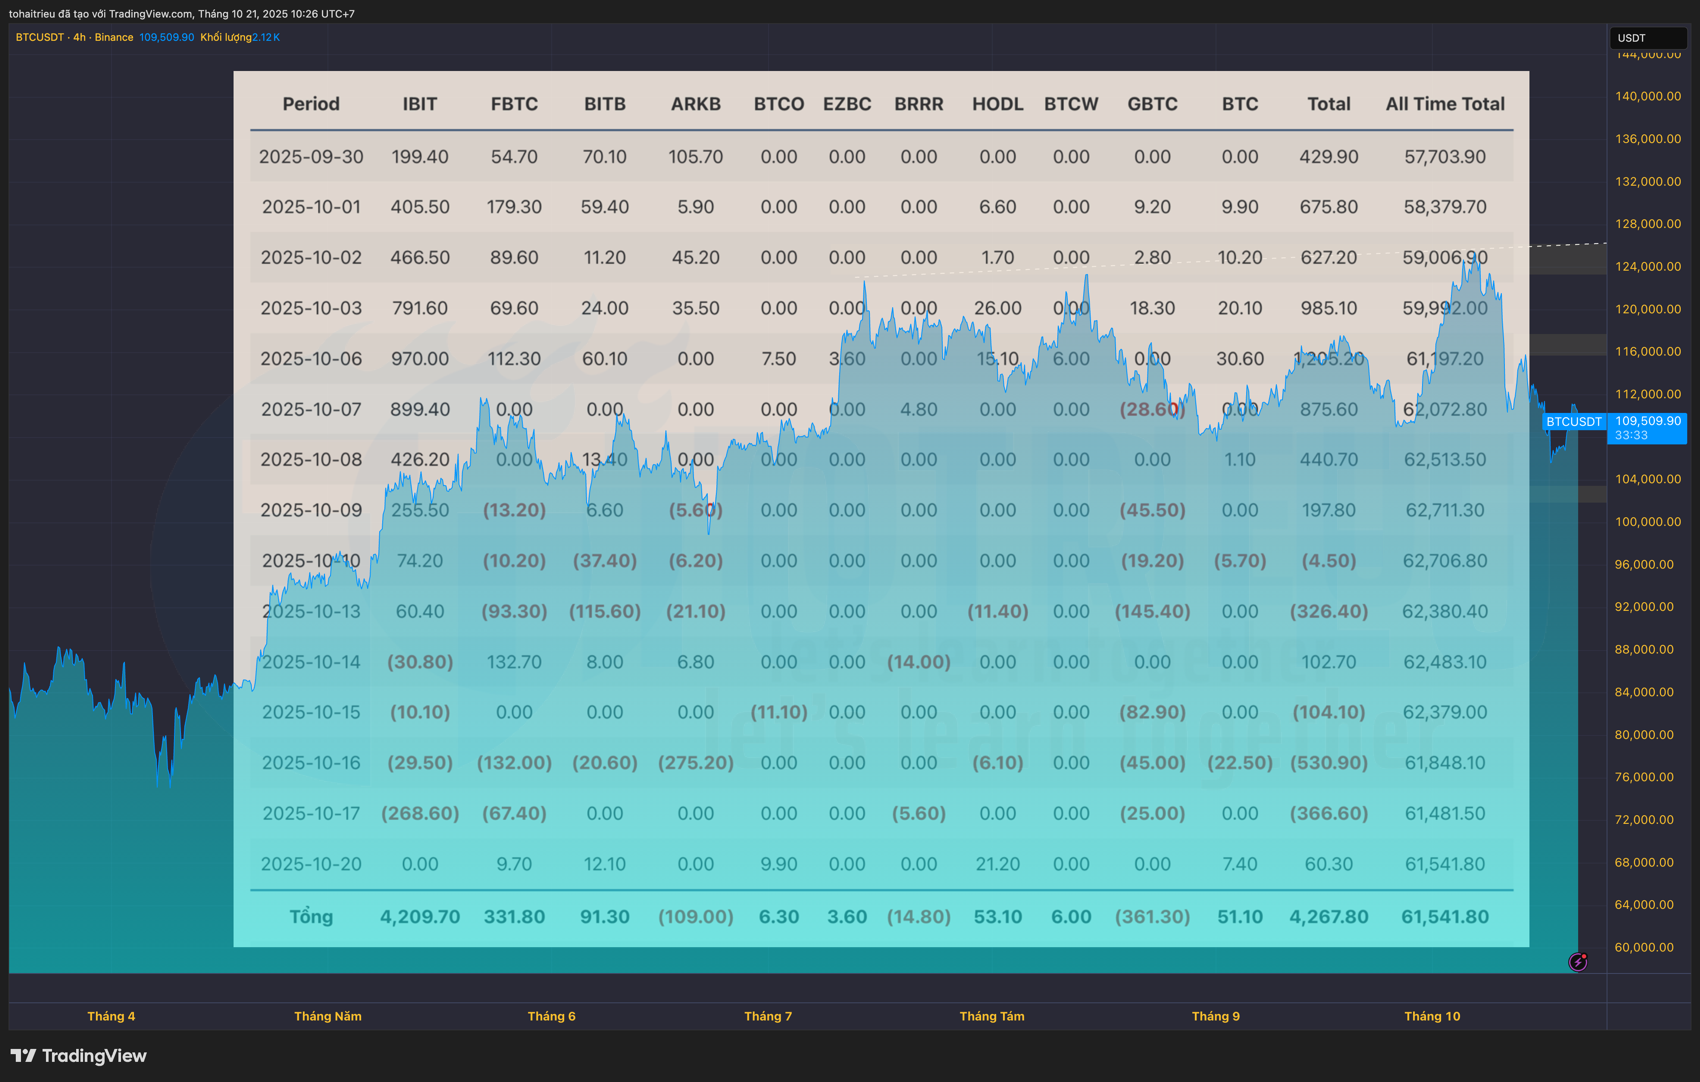Click the BTCUSDT 4h Binance symbol title
Image resolution: width=1700 pixels, height=1082 pixels.
click(x=74, y=37)
